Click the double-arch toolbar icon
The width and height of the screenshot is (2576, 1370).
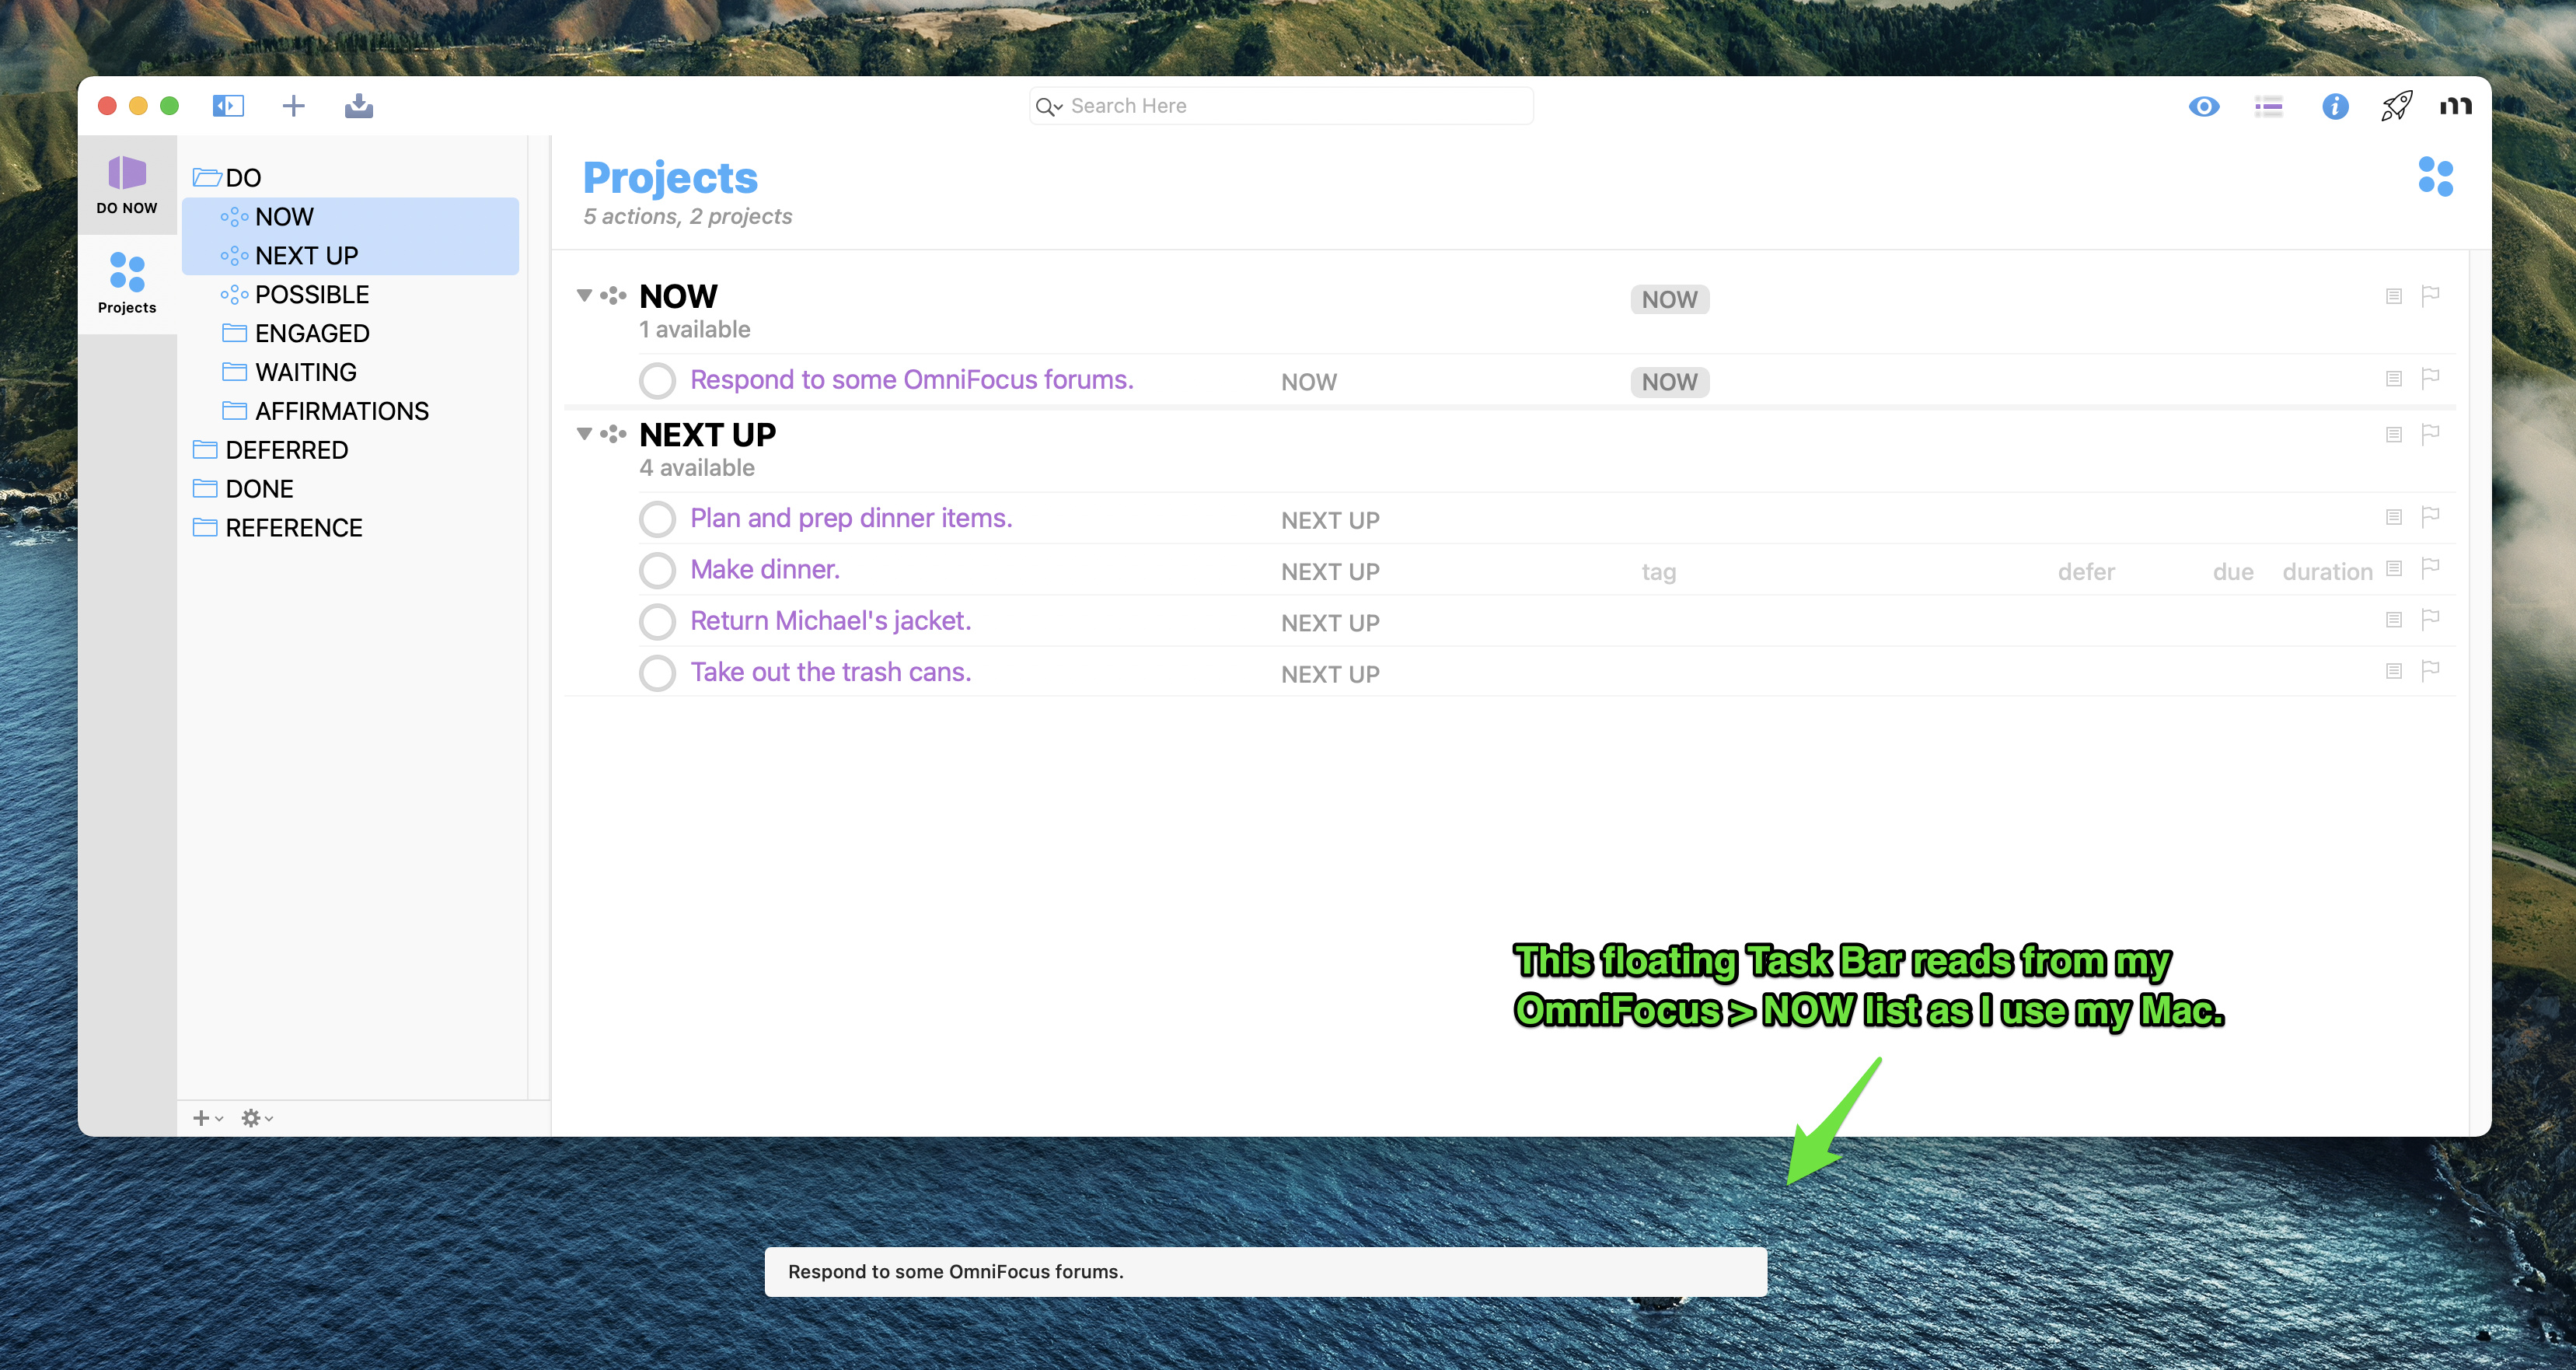tap(2455, 106)
